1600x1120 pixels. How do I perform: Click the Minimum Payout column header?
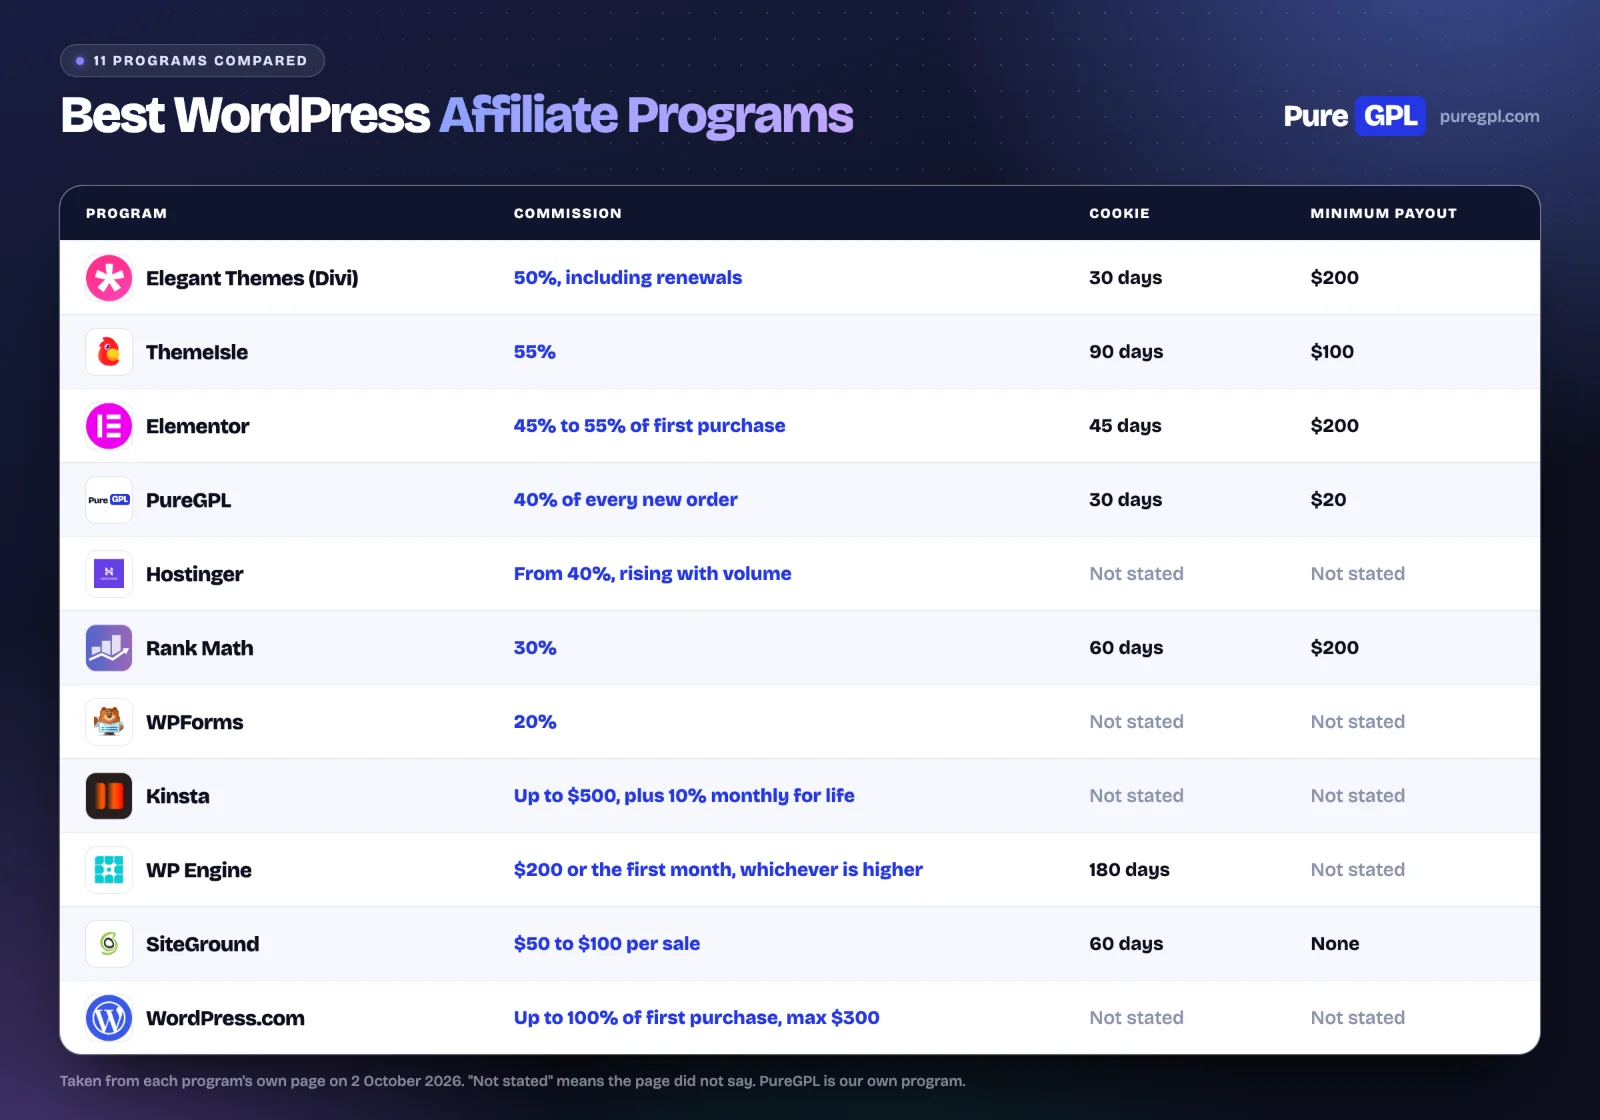click(x=1383, y=213)
